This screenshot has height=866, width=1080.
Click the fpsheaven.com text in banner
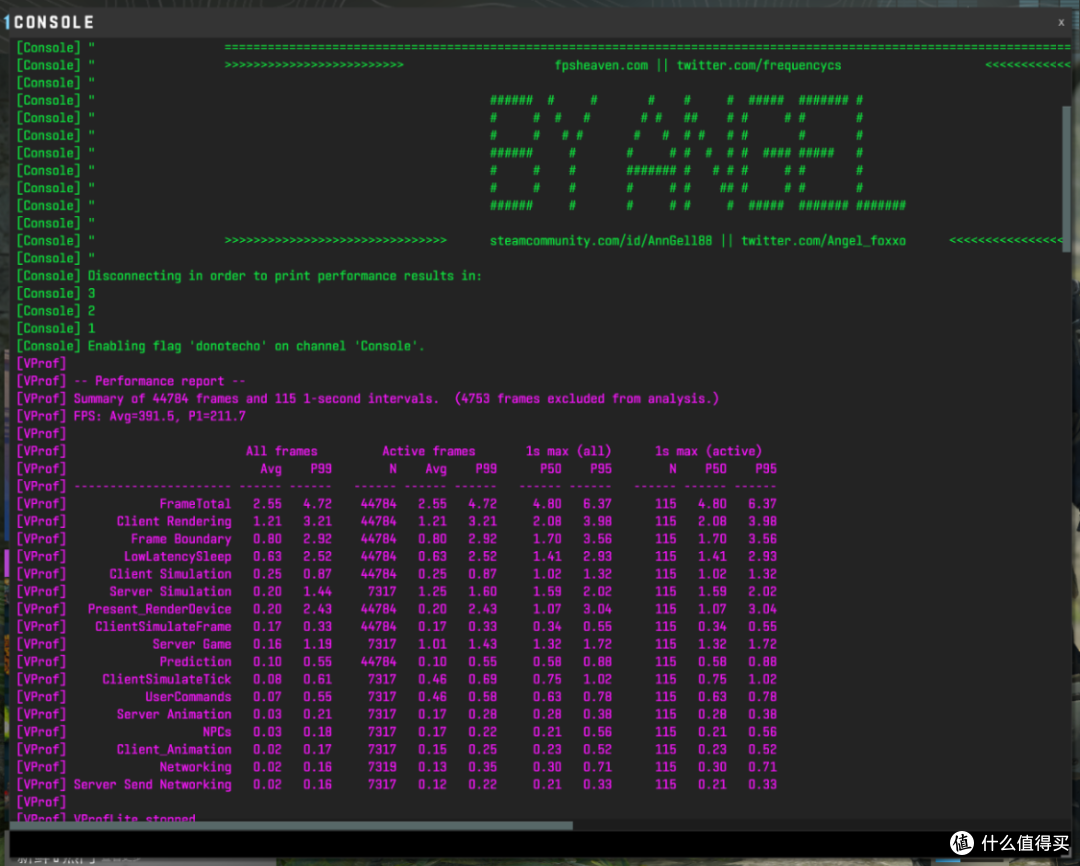coord(601,65)
